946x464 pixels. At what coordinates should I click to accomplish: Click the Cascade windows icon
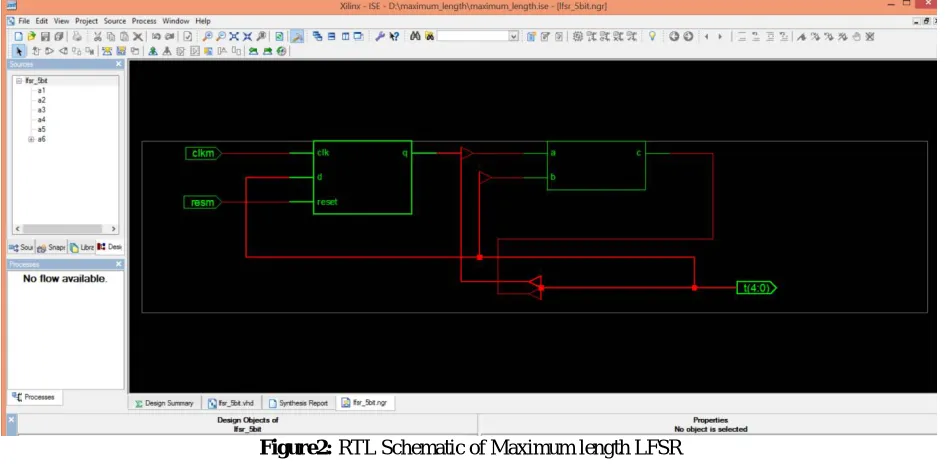pyautogui.click(x=317, y=36)
